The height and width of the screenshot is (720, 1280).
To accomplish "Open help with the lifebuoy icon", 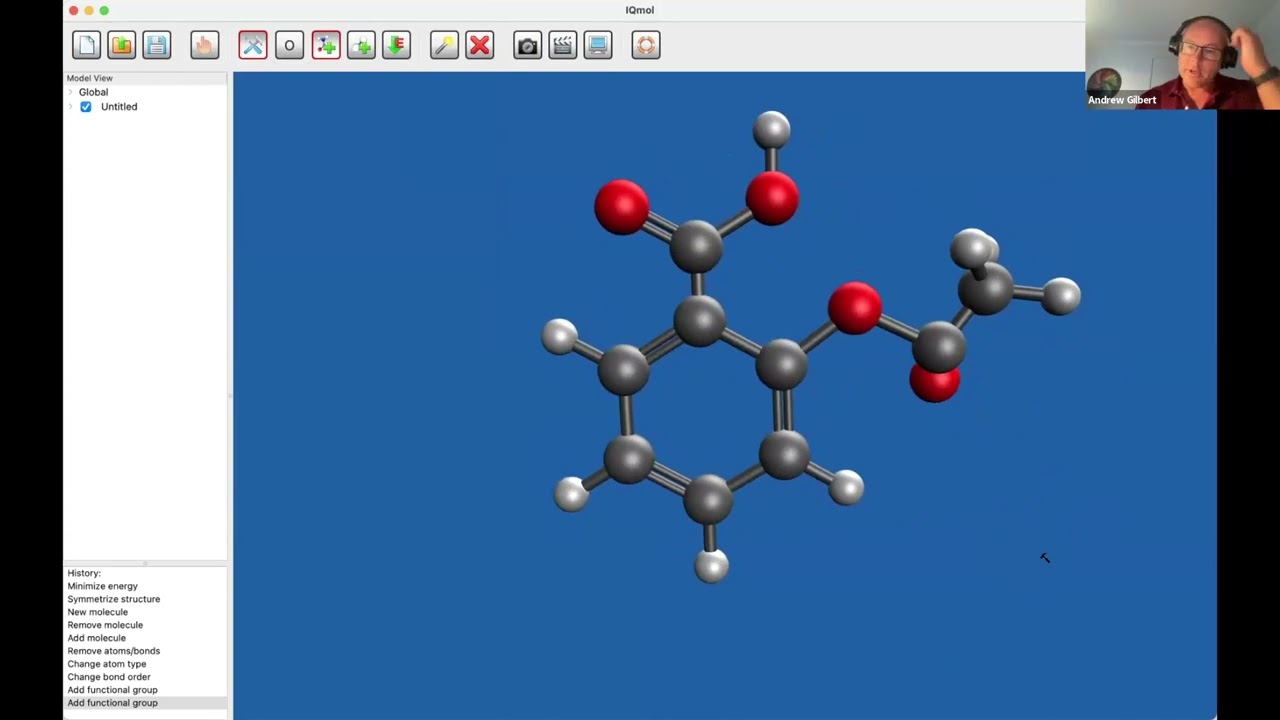I will (646, 45).
